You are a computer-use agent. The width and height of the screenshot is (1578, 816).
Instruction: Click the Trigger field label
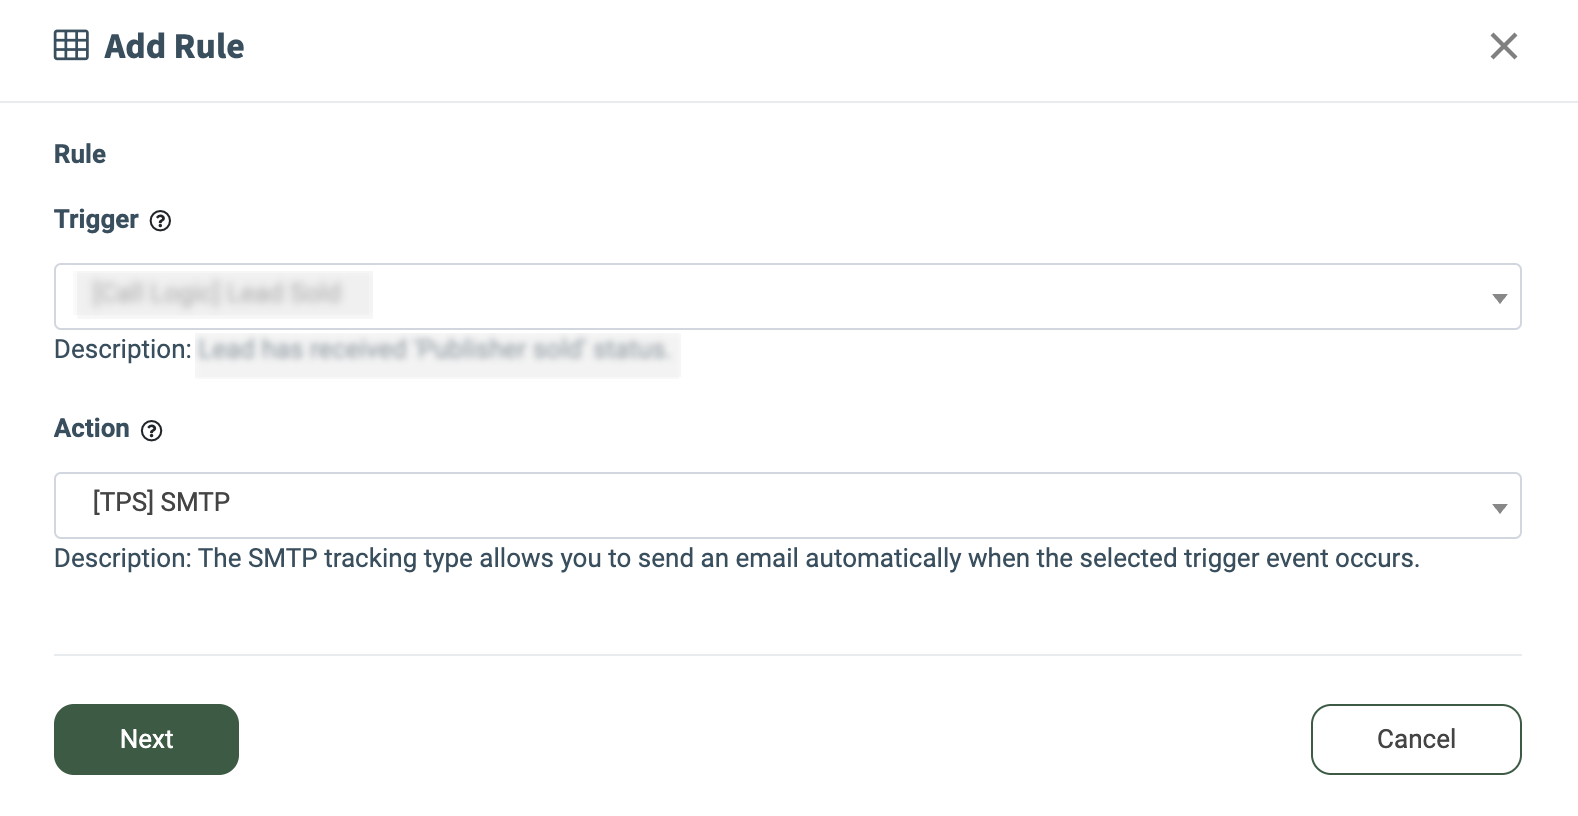tap(96, 219)
